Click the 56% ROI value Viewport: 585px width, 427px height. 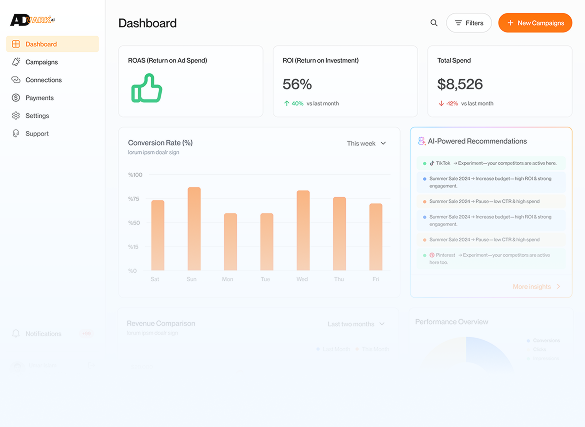point(297,84)
